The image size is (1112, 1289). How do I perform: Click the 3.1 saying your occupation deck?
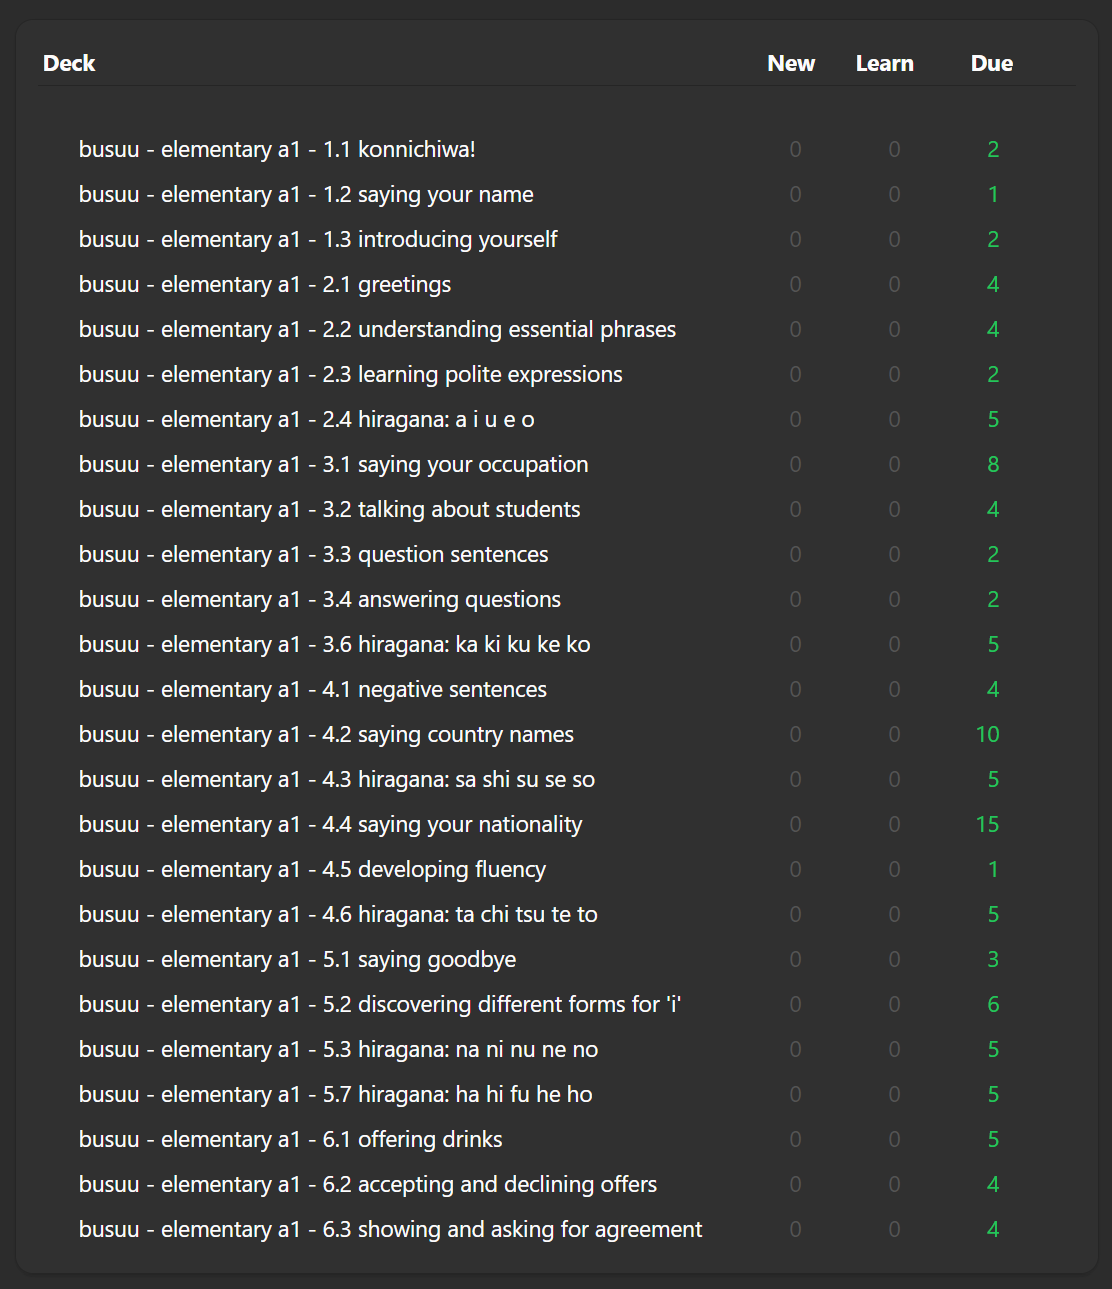(x=333, y=465)
